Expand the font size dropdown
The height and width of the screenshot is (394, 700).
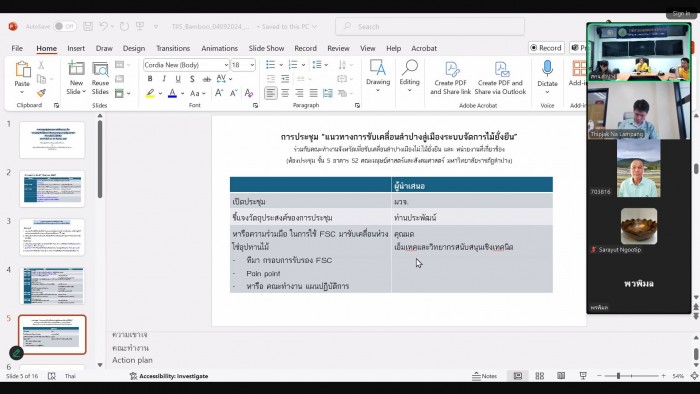click(x=252, y=65)
